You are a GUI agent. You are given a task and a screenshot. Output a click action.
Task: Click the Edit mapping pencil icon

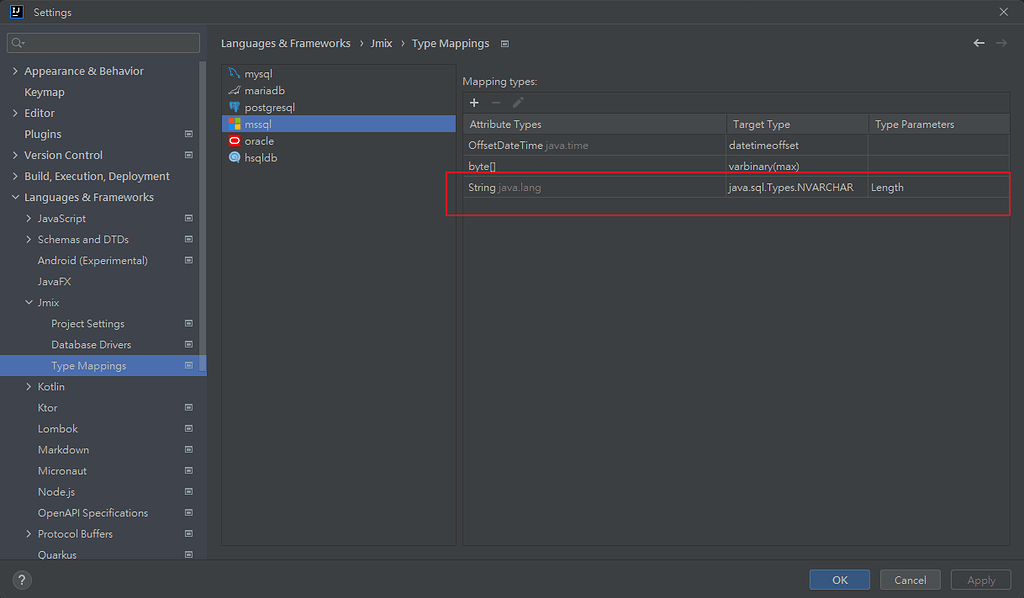click(x=517, y=102)
